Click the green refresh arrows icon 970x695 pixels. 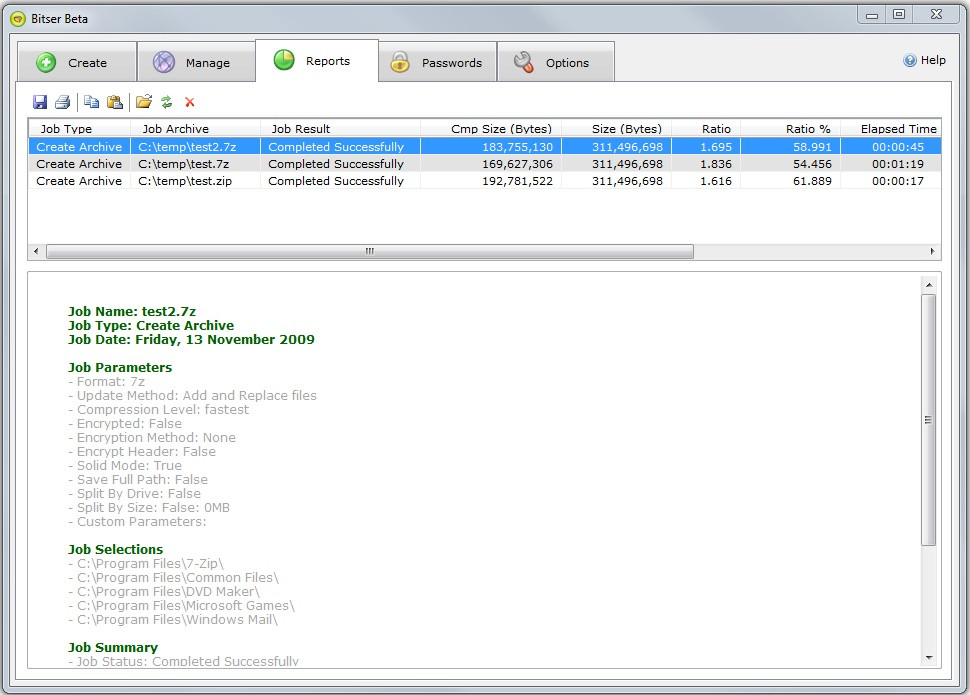166,102
